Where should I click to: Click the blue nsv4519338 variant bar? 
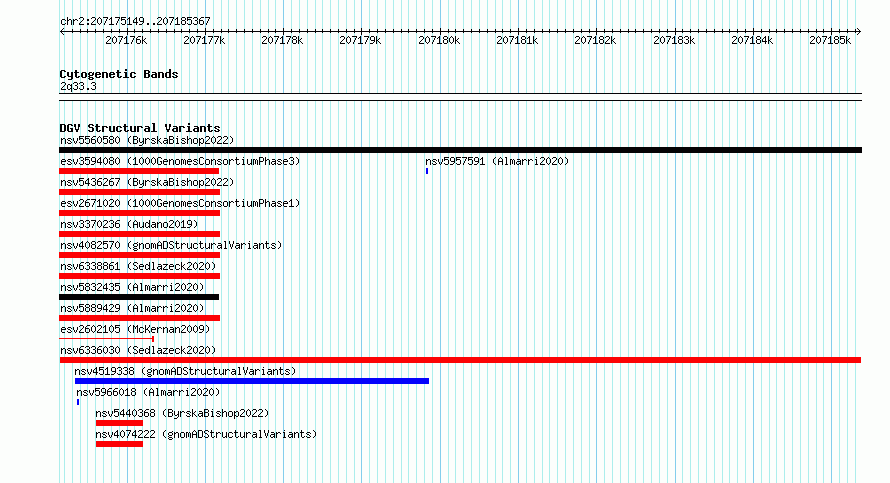coord(252,381)
